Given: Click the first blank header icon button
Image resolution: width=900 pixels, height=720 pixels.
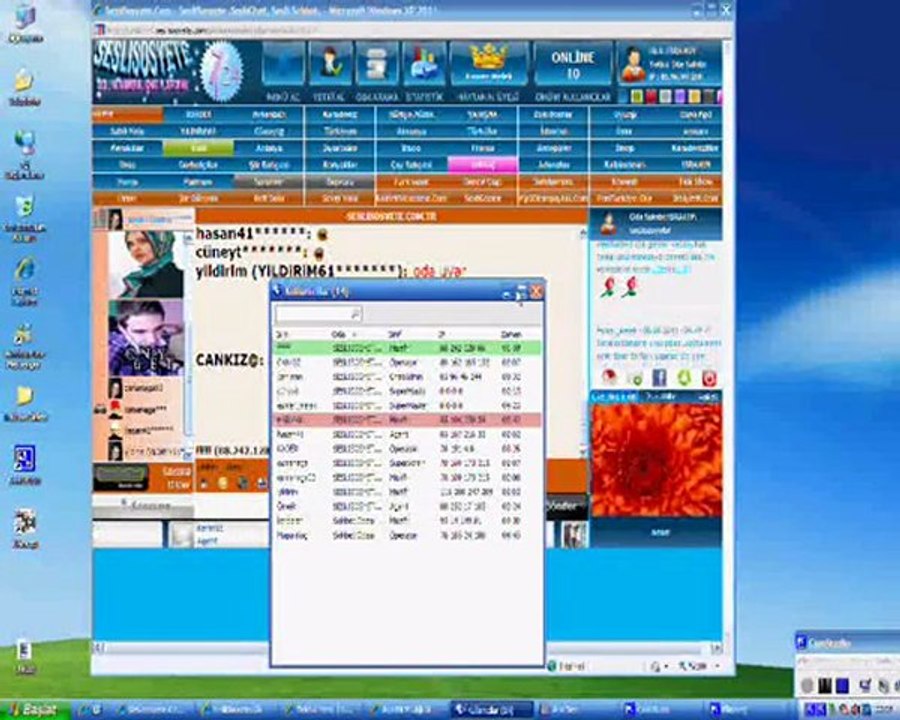Looking at the screenshot, I should pos(284,64).
